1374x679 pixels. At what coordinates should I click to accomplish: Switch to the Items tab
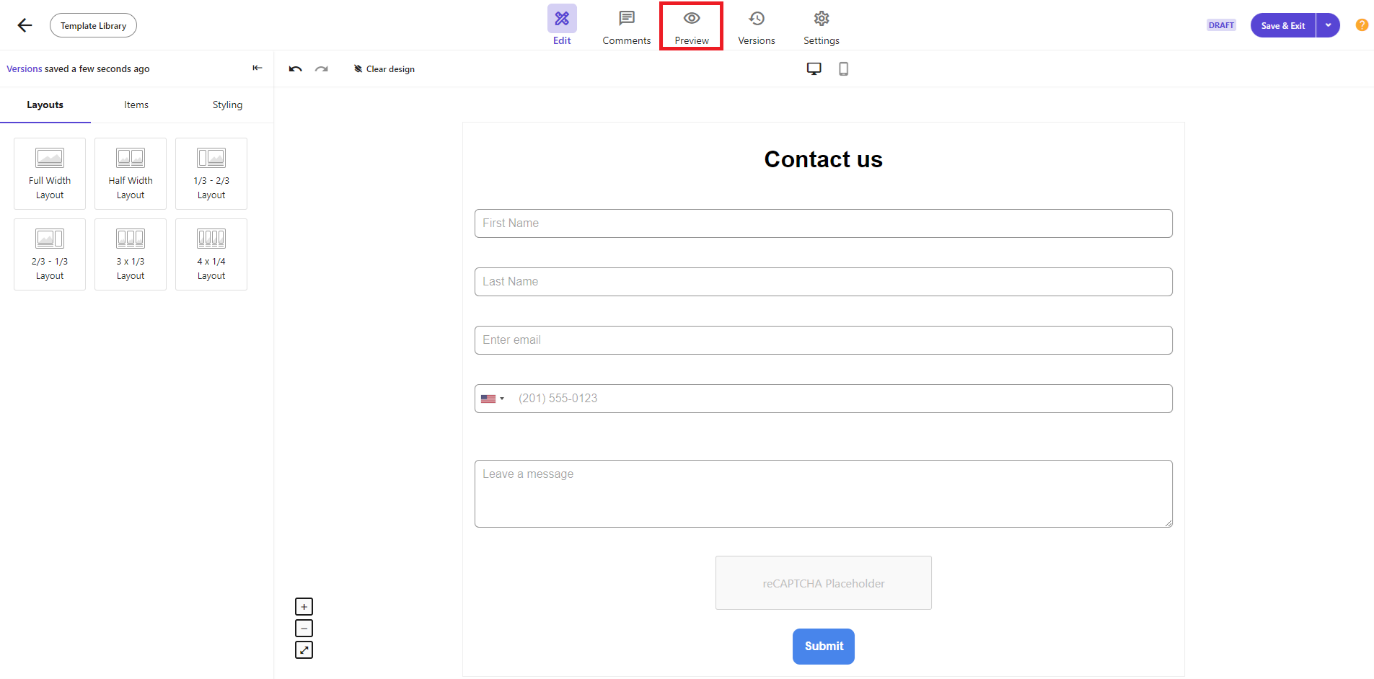[x=136, y=105]
